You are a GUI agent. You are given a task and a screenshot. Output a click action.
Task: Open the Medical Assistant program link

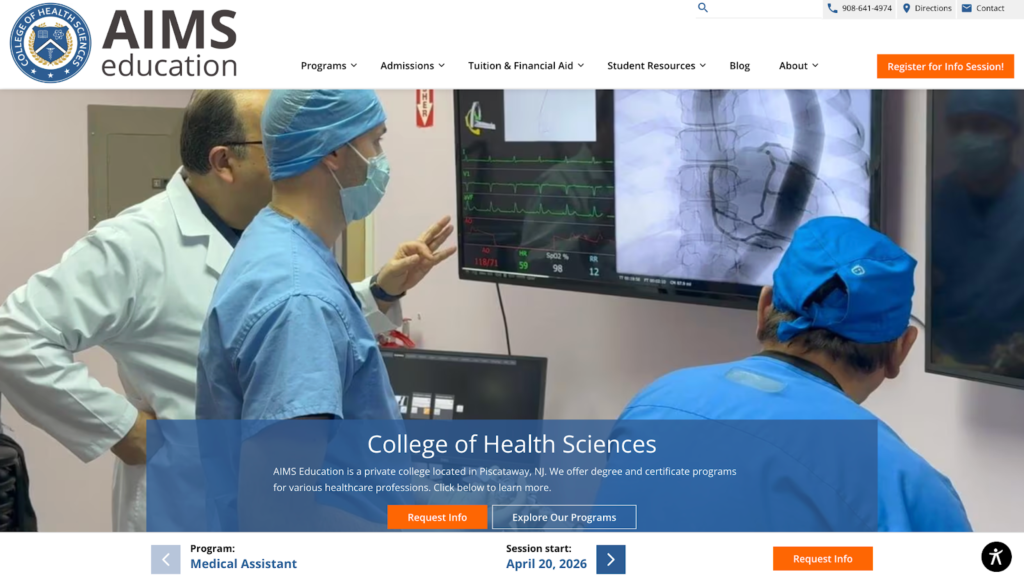[243, 564]
